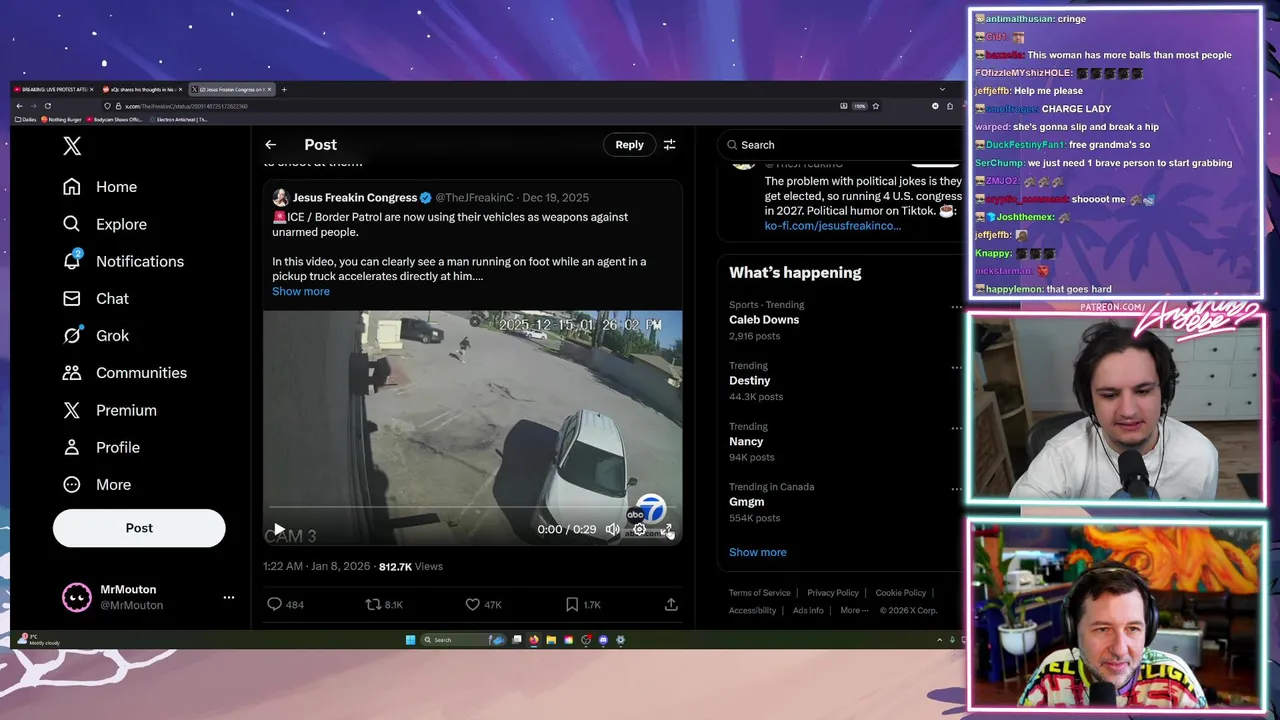Repost the post showing 8.1K
This screenshot has height=720, width=1280.
(x=384, y=604)
